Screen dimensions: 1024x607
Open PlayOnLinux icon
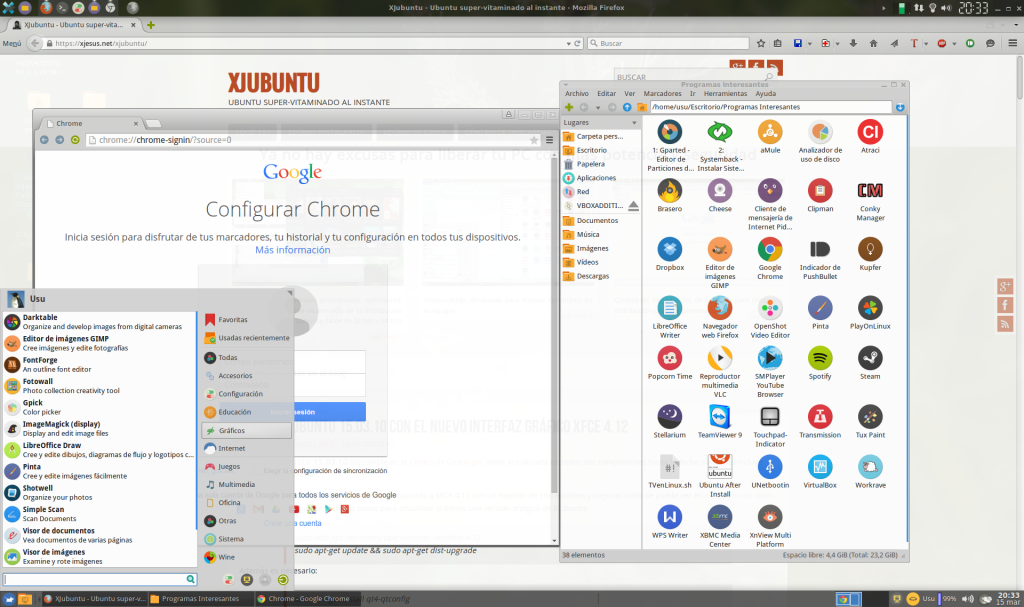[x=870, y=308]
